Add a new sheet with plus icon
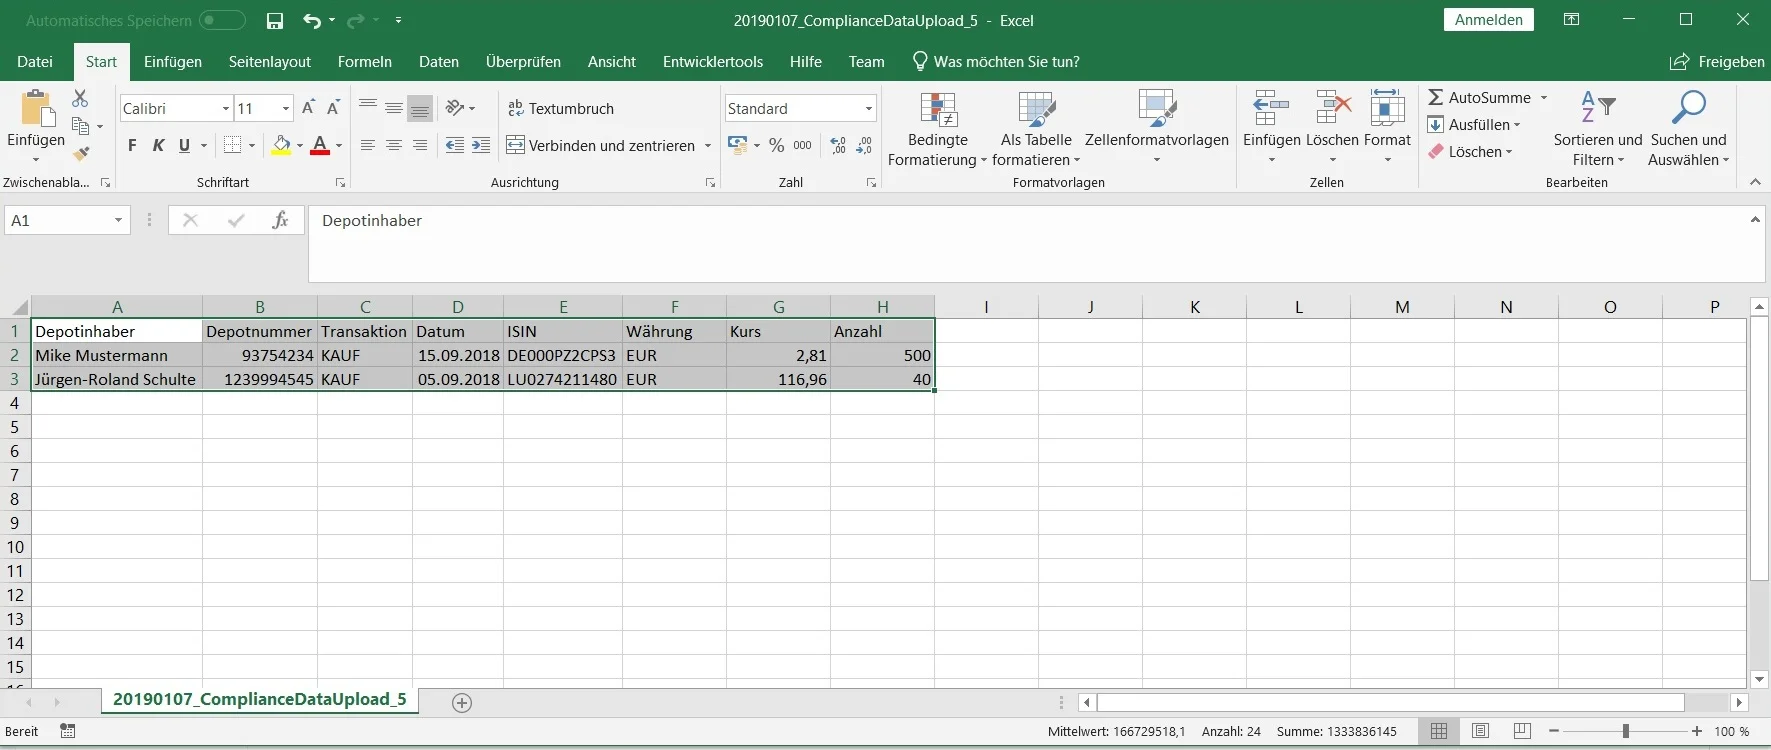 [462, 703]
